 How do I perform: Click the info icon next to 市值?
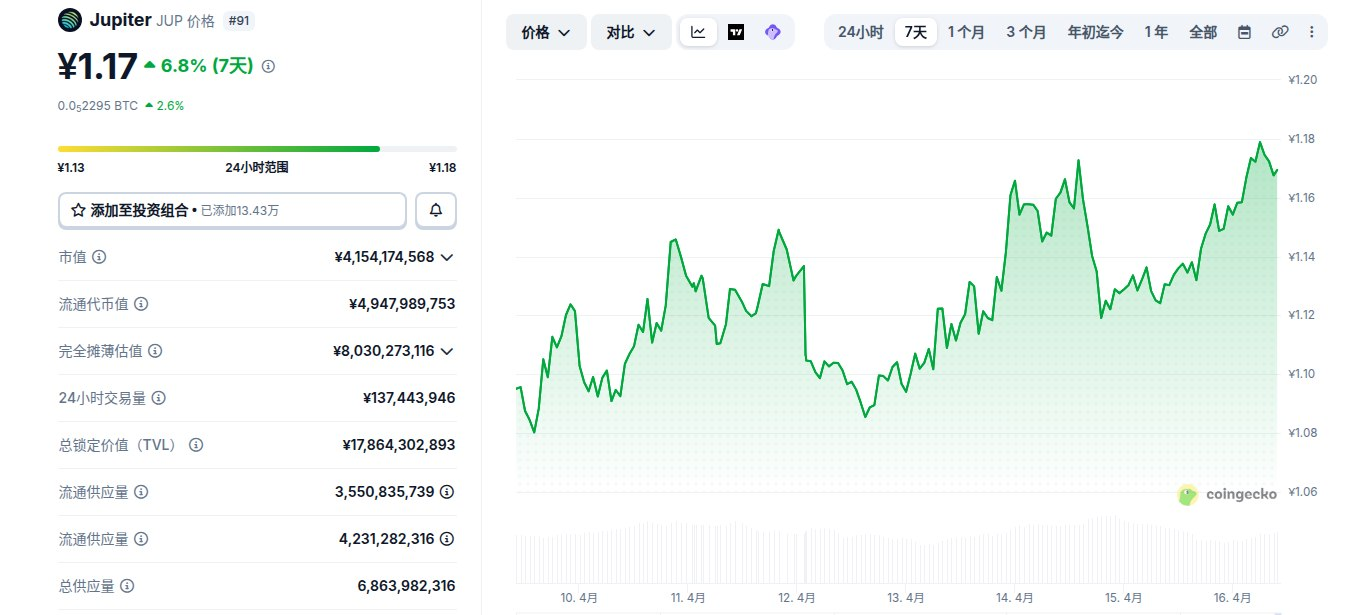[x=99, y=257]
